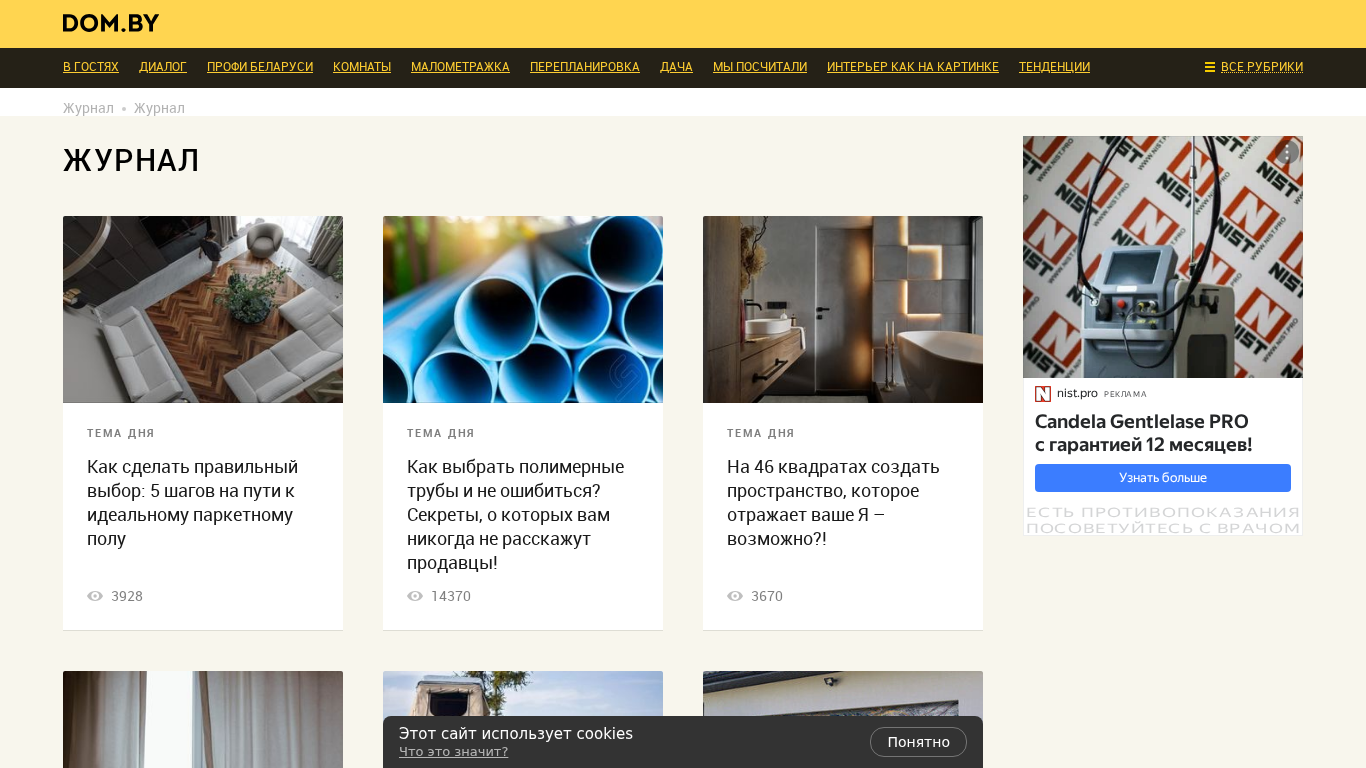
Task: Open the Все рубрики menu
Action: coord(1254,67)
